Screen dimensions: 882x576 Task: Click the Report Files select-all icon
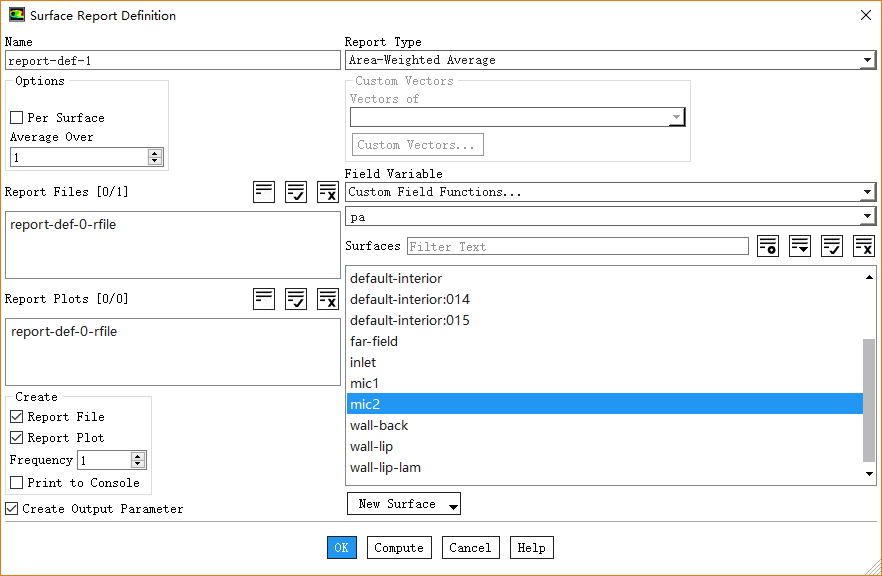[296, 192]
